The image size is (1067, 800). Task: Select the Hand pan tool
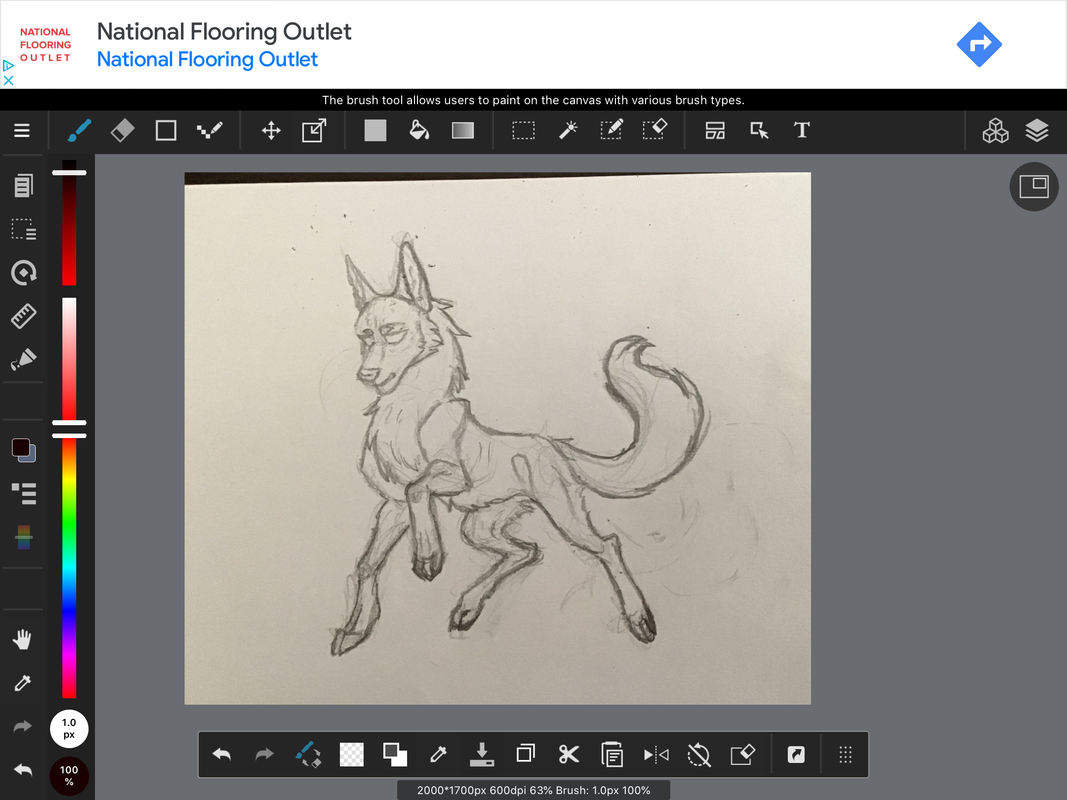[x=22, y=639]
